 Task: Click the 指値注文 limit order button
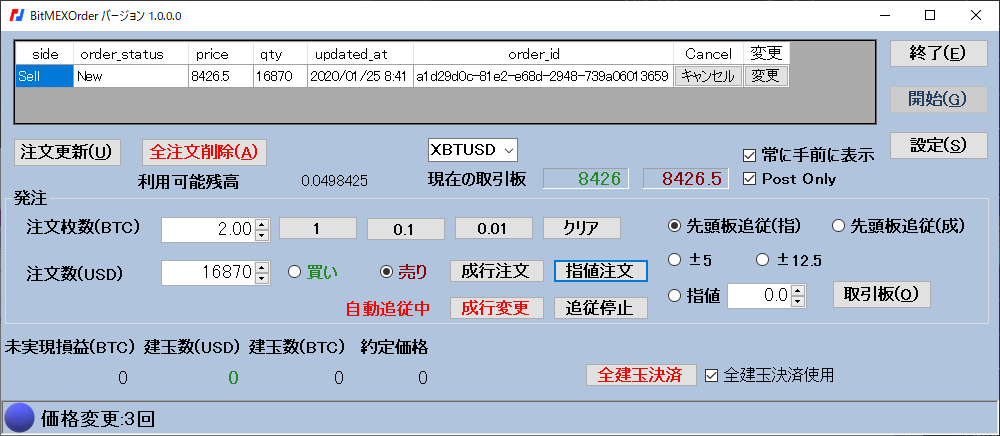point(601,271)
